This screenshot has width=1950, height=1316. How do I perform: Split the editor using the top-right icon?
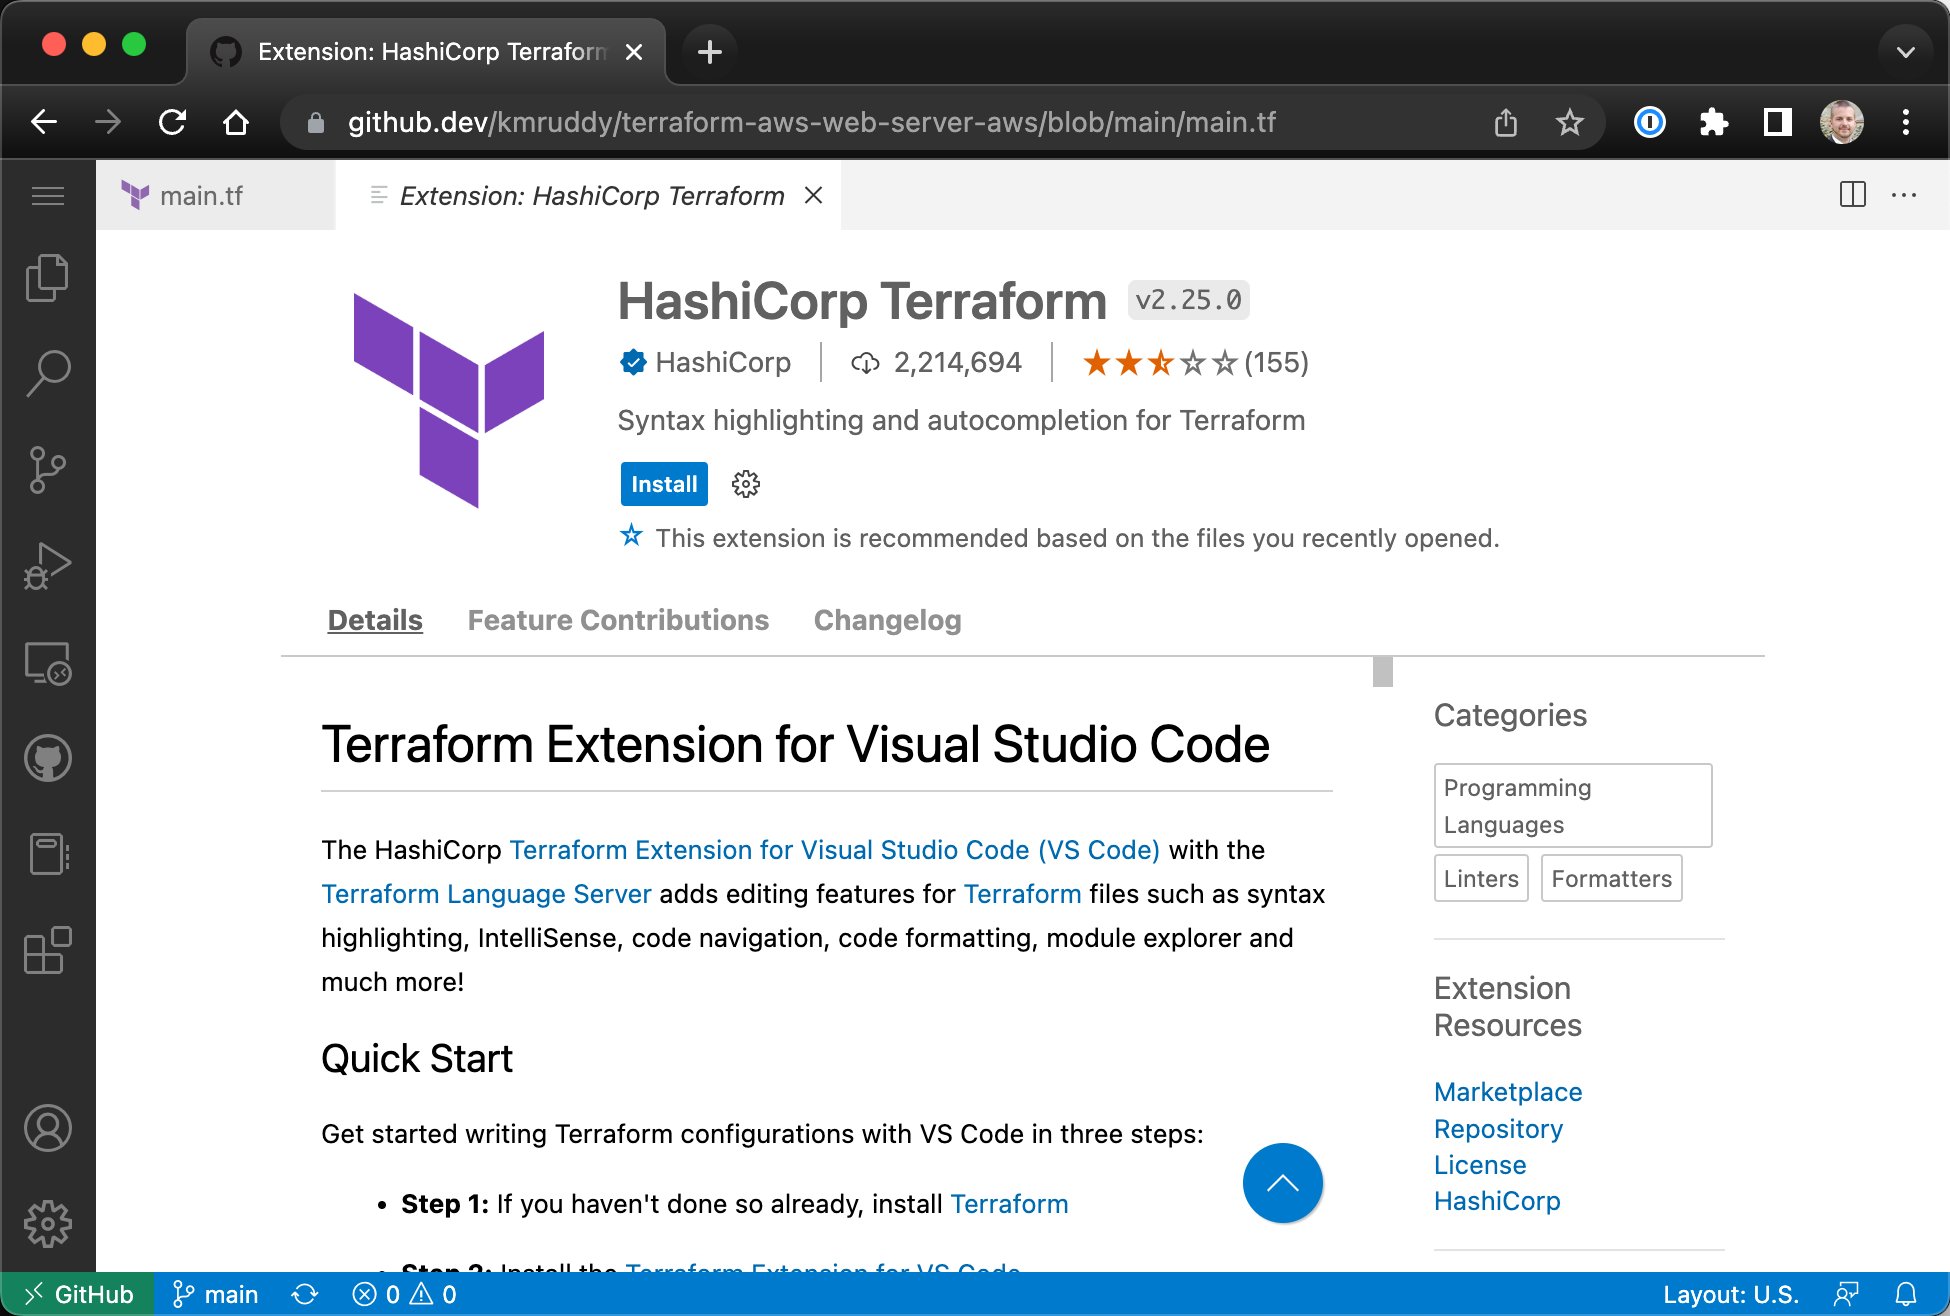[1852, 195]
